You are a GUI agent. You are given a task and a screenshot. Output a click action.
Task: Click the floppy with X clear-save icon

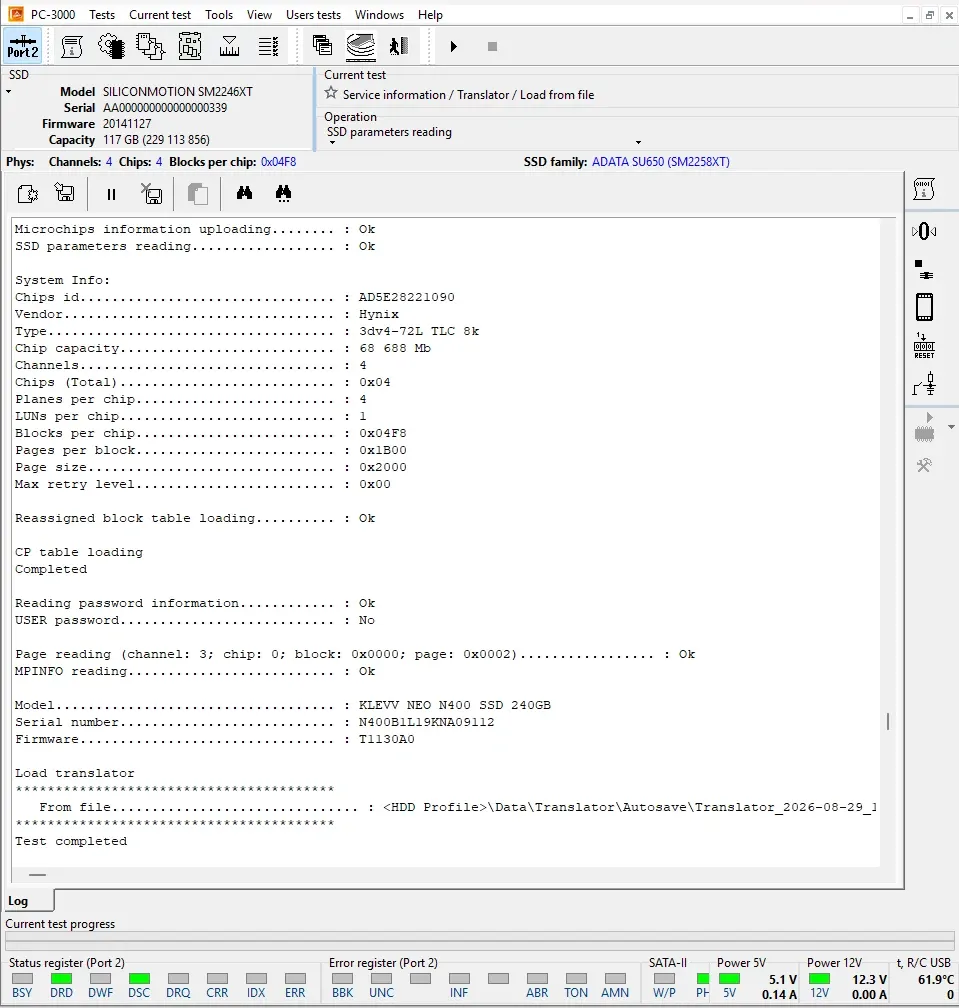[151, 194]
